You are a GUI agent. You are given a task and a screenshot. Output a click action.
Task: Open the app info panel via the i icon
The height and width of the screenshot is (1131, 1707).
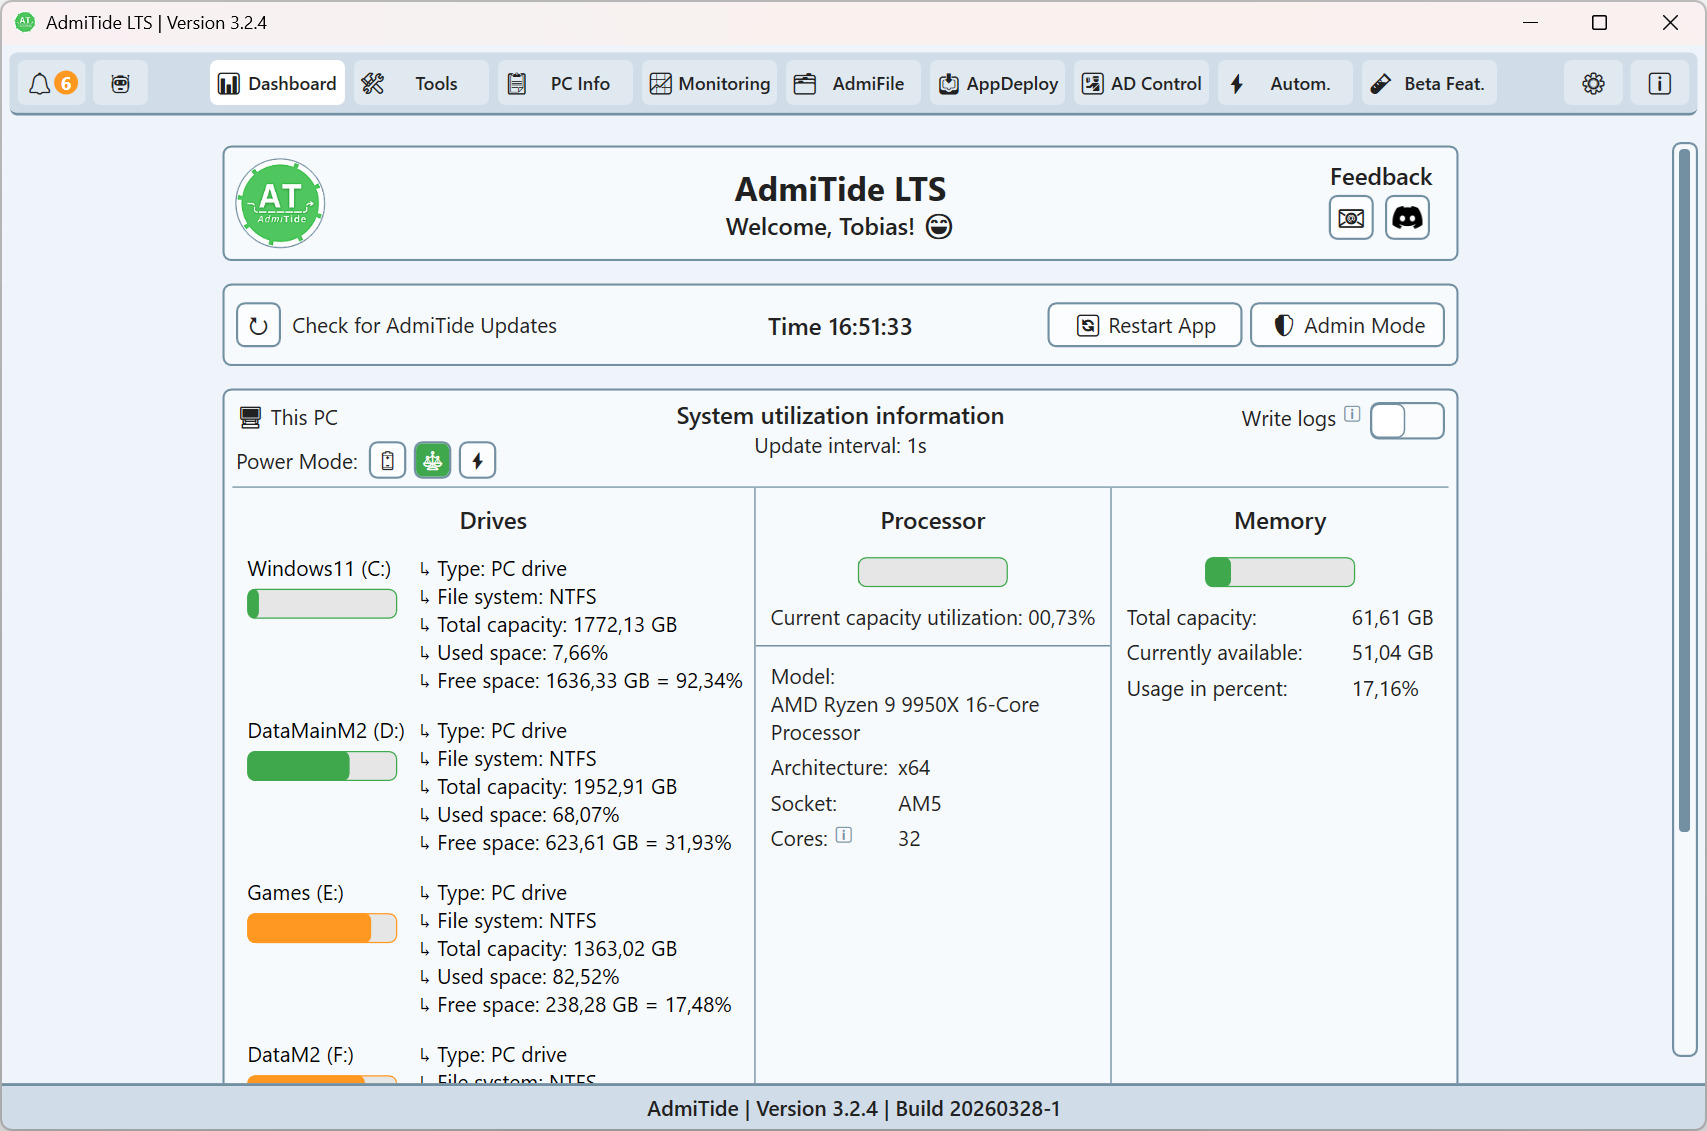tap(1659, 83)
